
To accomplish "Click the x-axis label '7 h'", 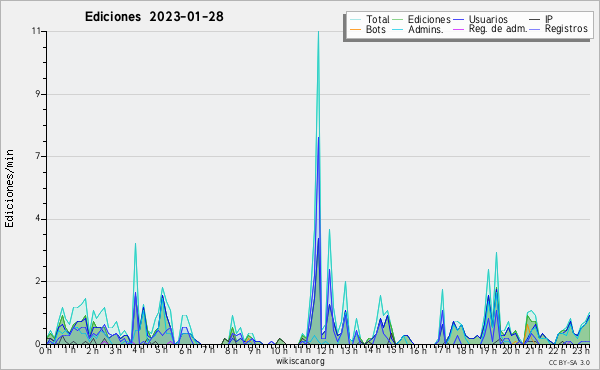I will [x=208, y=350].
